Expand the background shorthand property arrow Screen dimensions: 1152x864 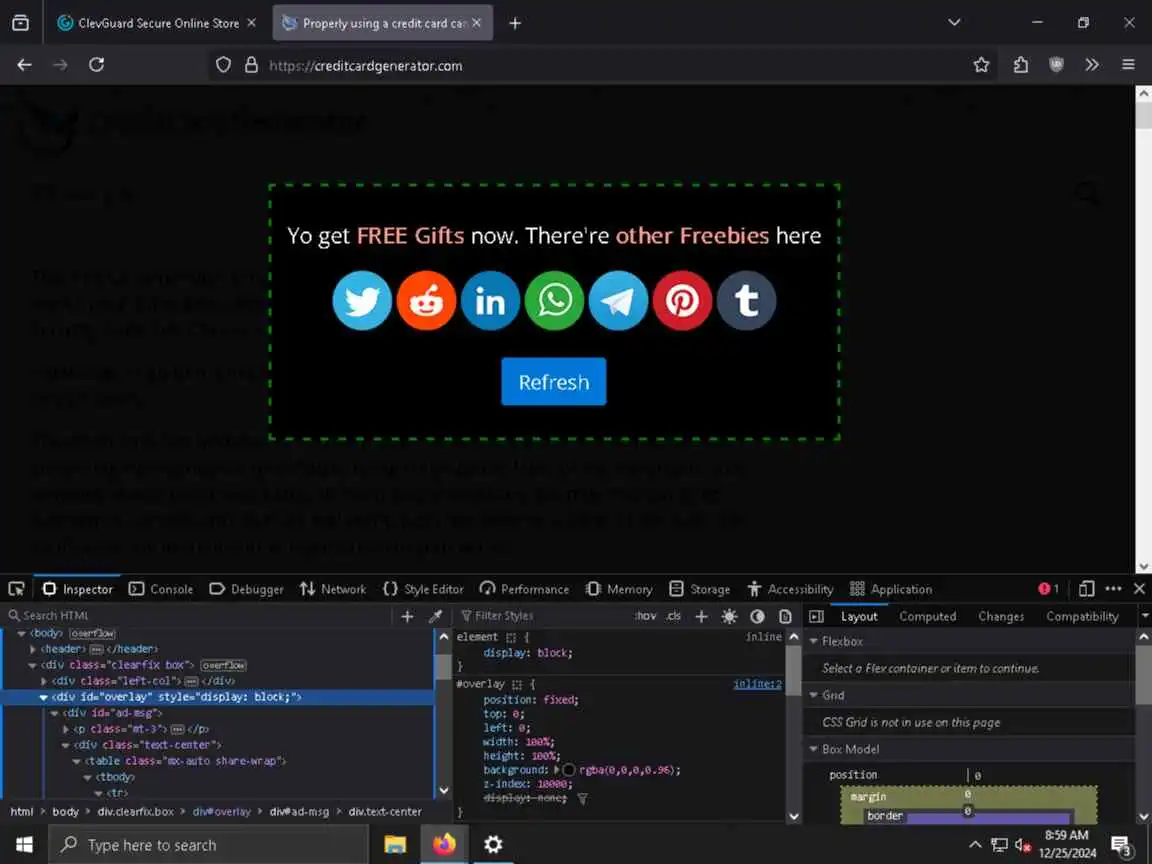tap(556, 770)
